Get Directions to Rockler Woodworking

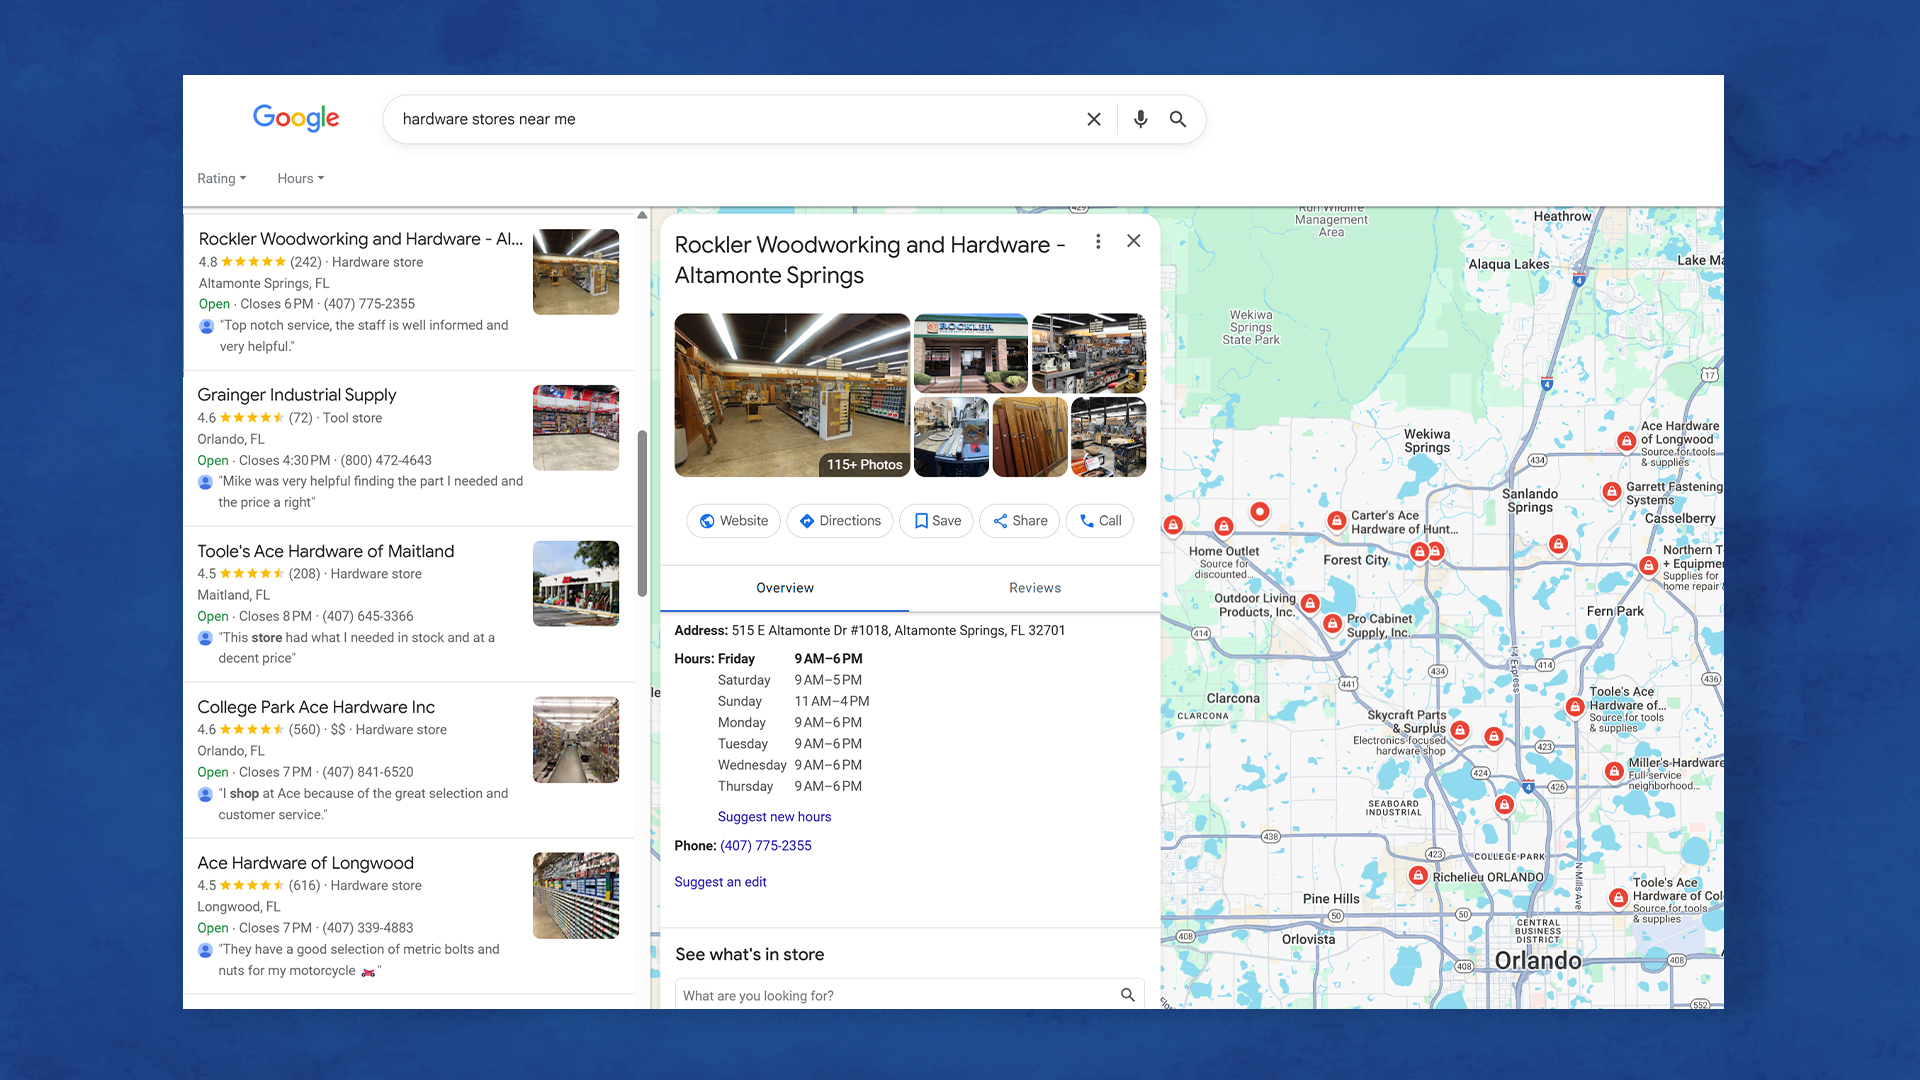[x=839, y=520]
